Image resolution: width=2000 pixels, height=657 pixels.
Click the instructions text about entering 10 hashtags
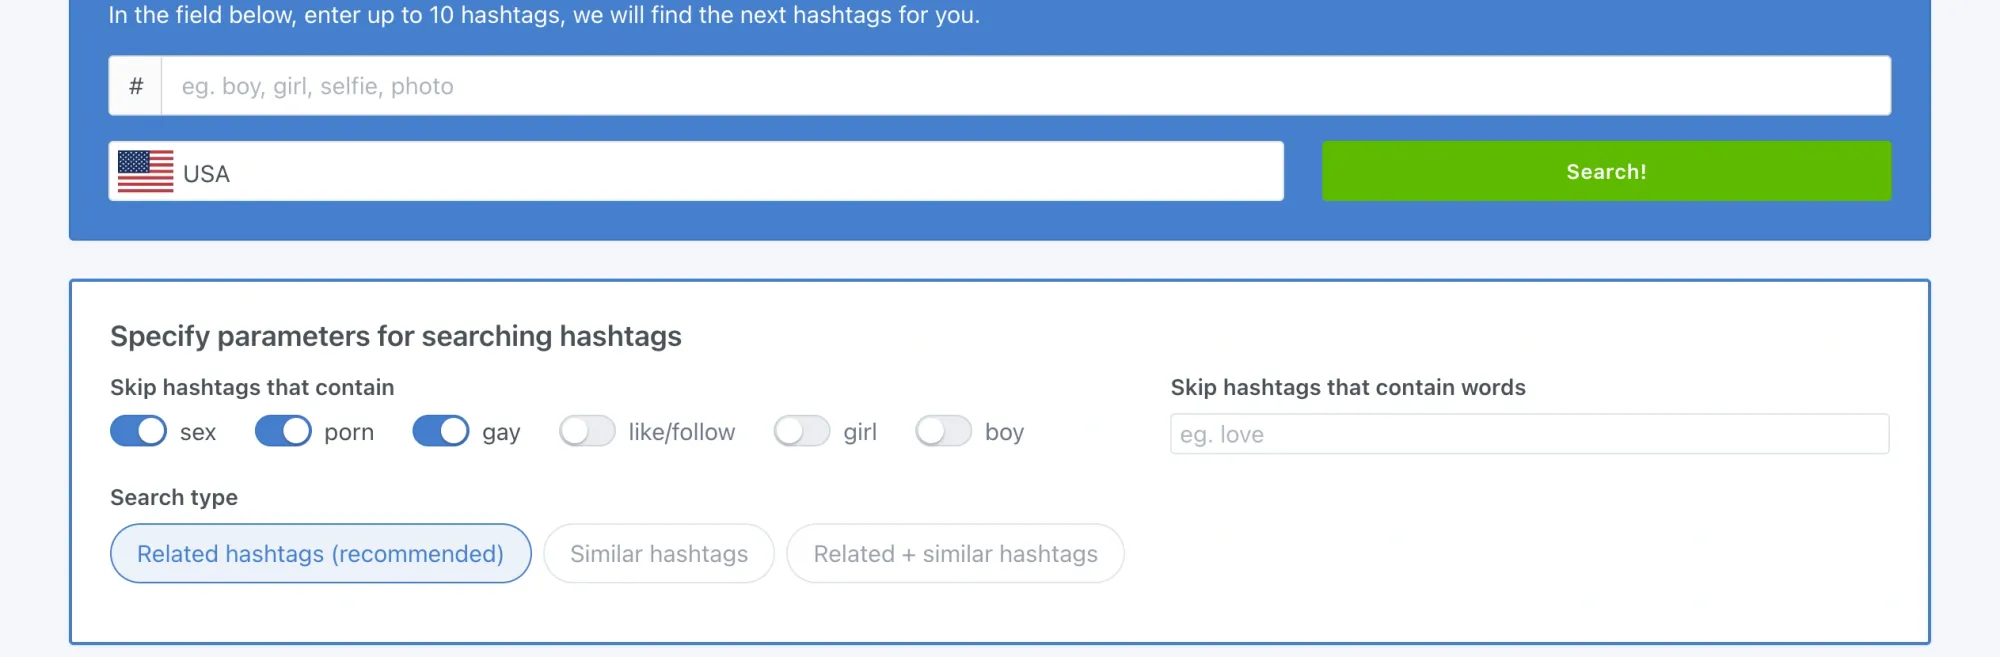544,15
